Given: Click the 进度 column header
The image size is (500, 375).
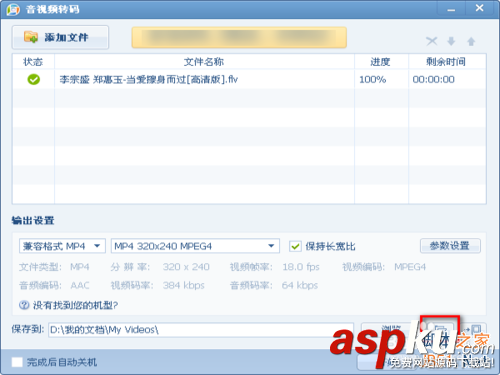Looking at the screenshot, I should [x=381, y=62].
